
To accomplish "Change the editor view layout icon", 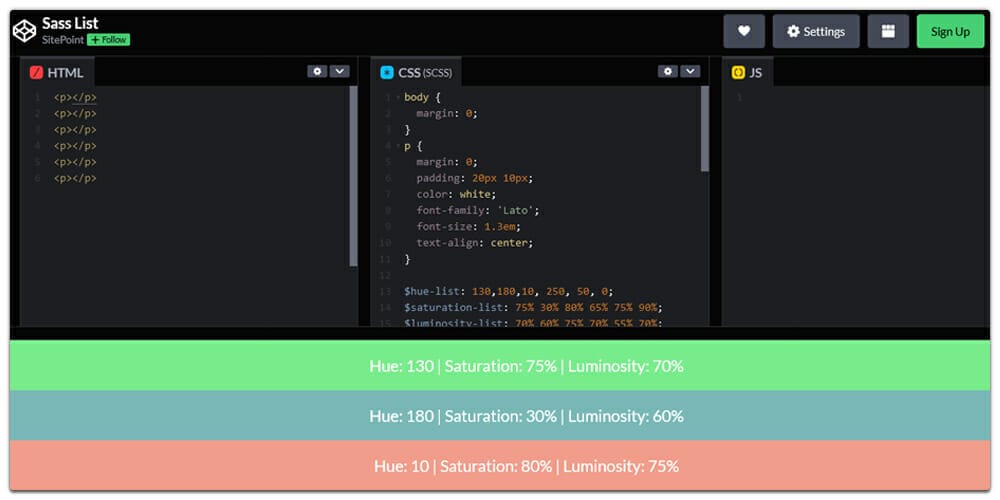I will [x=888, y=31].
